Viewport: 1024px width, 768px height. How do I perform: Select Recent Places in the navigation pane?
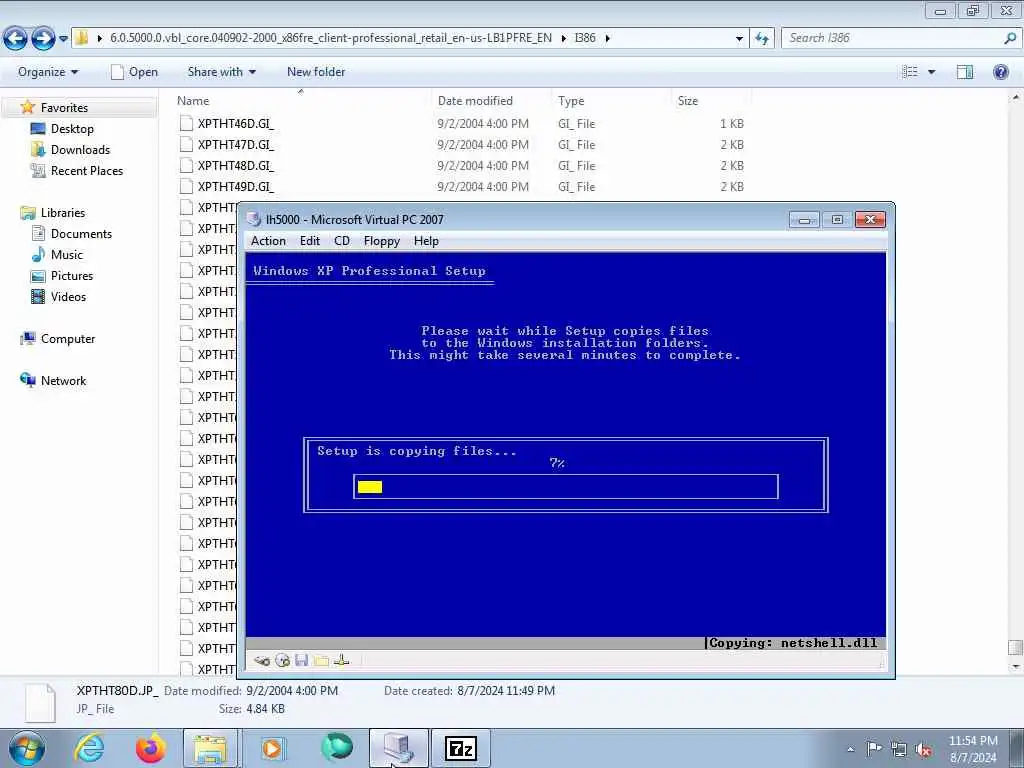pyautogui.click(x=87, y=170)
